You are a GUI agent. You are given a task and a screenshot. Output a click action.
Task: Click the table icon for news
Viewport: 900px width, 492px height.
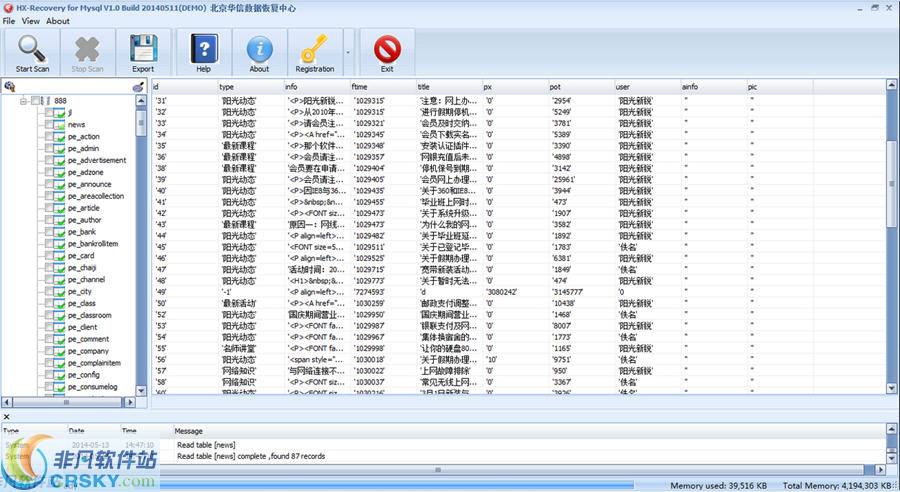[60, 125]
